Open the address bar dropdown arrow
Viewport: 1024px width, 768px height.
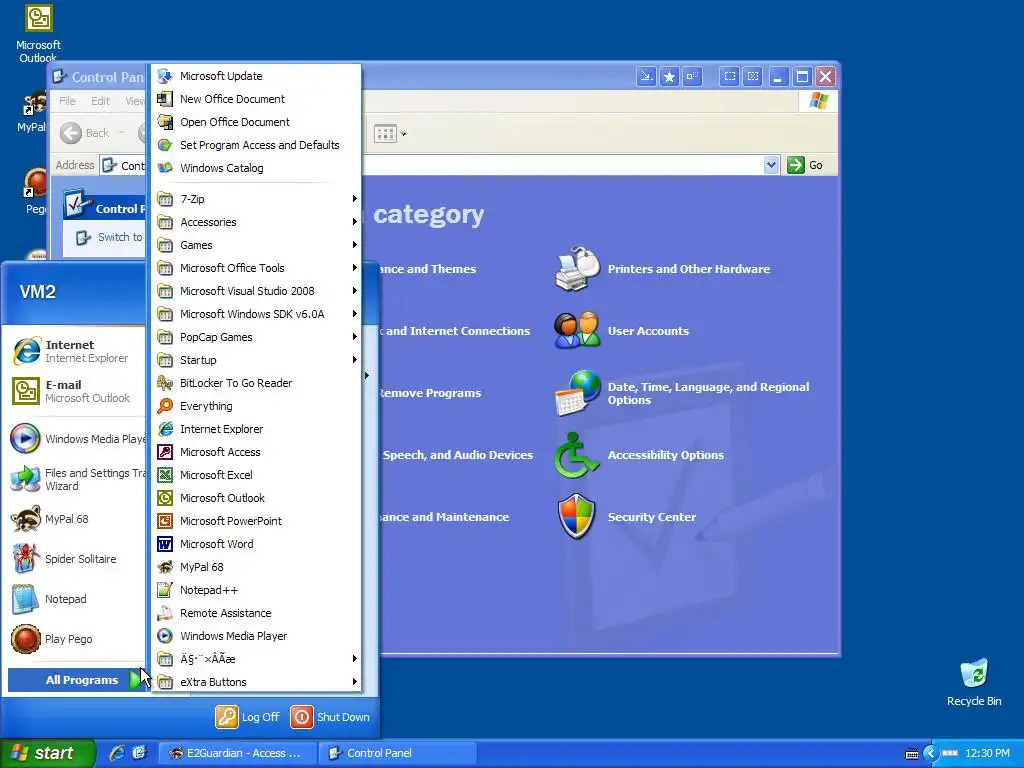click(x=771, y=165)
